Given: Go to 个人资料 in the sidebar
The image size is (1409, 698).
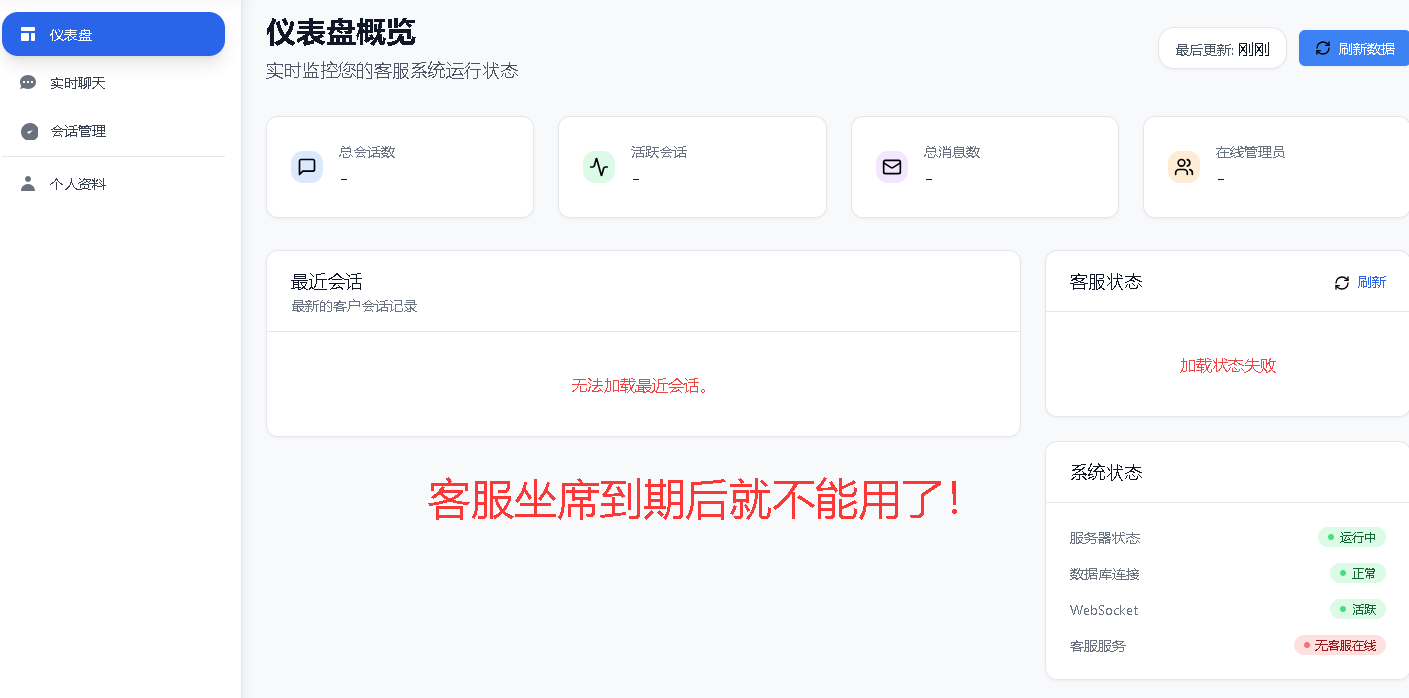Looking at the screenshot, I should [113, 184].
